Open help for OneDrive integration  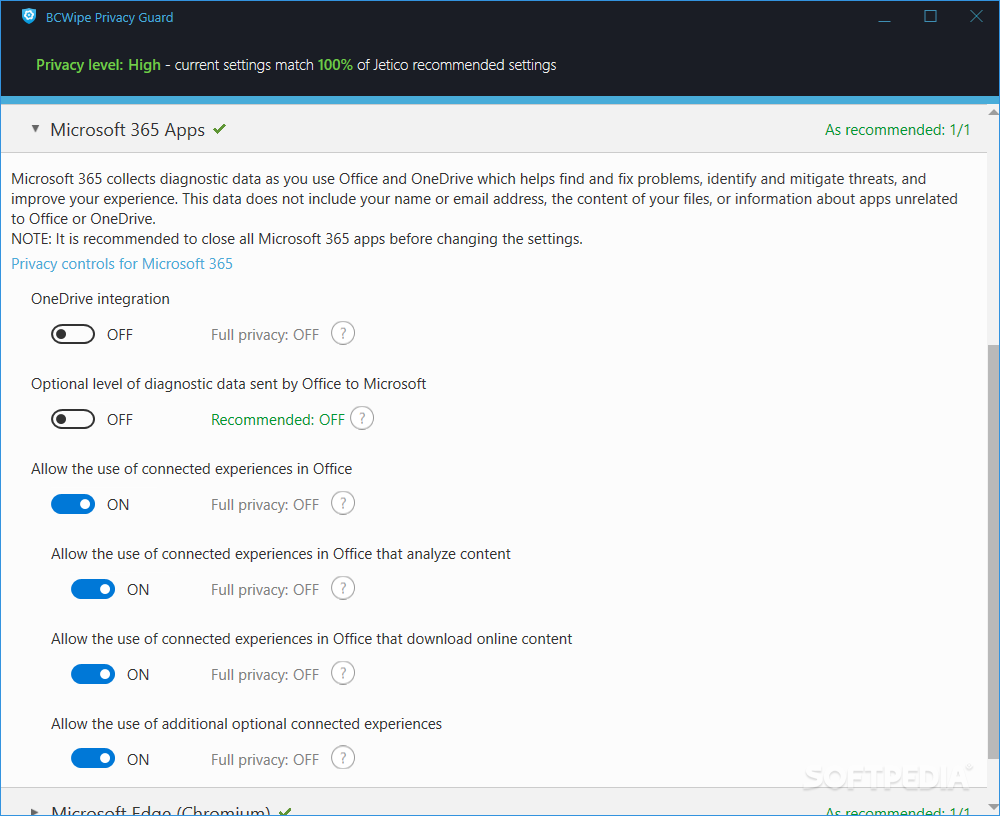tap(343, 333)
